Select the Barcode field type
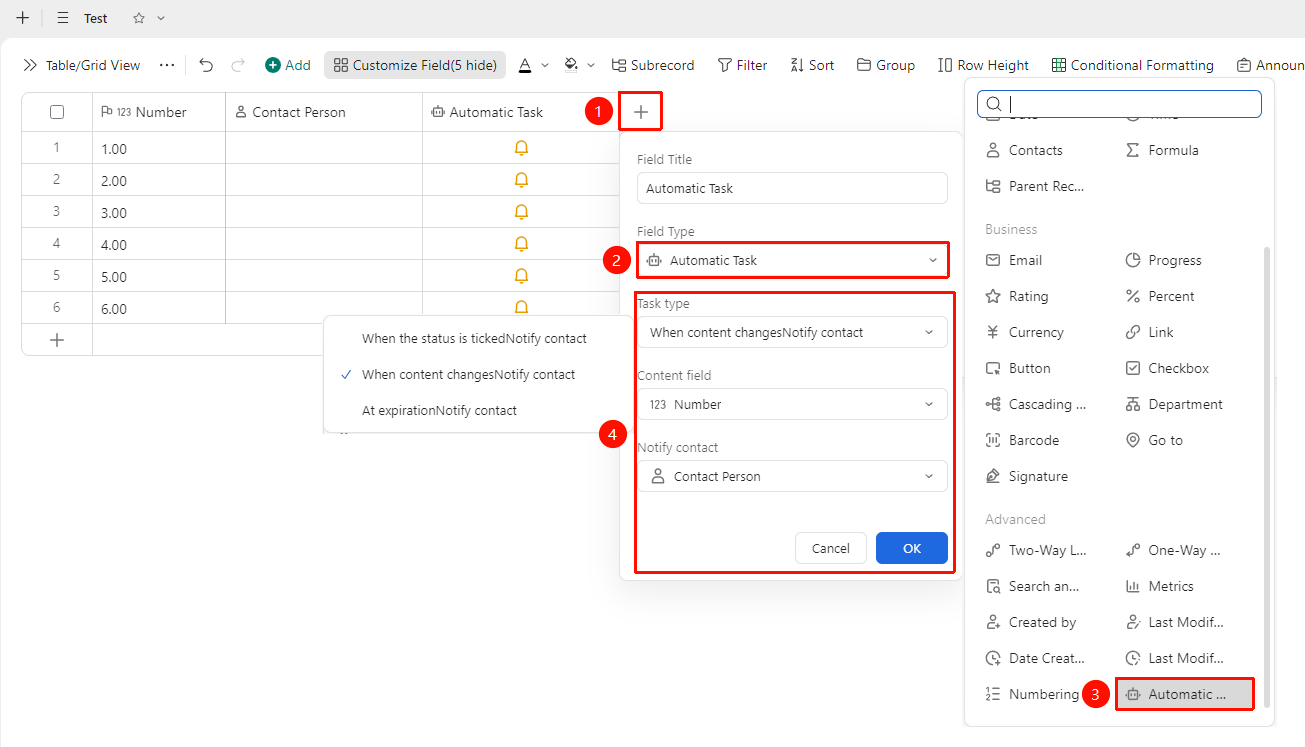 (x=1023, y=440)
